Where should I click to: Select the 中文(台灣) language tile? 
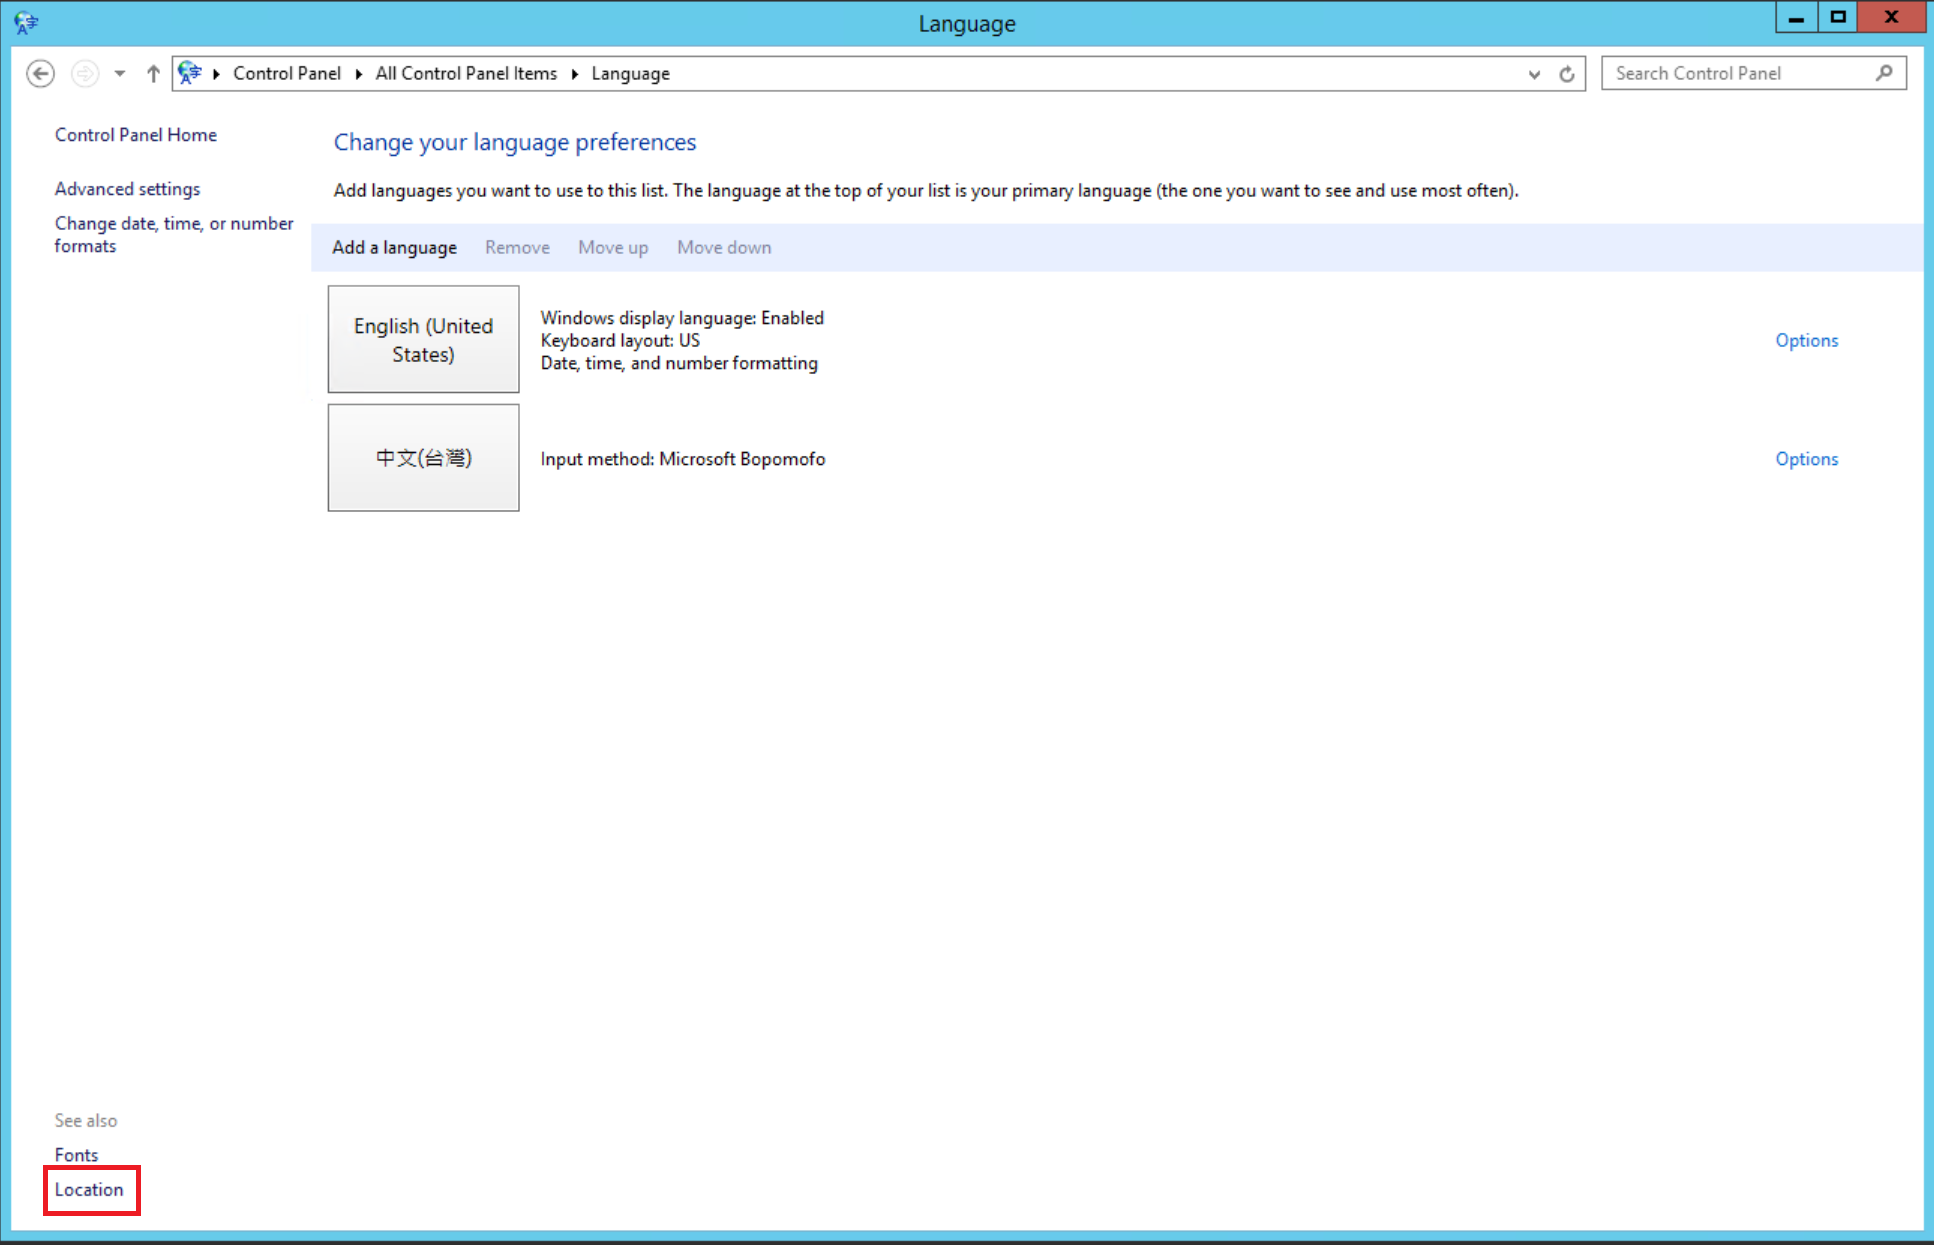point(423,458)
